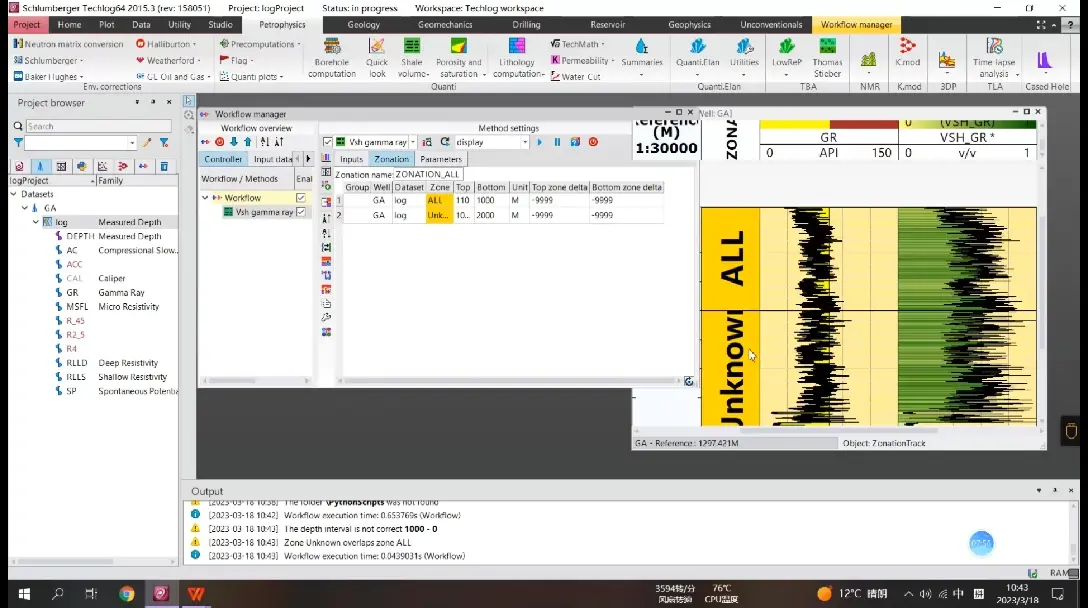This screenshot has width=1088, height=608.
Task: Click the funnel filter icon beside the filter box
Action: 19,143
